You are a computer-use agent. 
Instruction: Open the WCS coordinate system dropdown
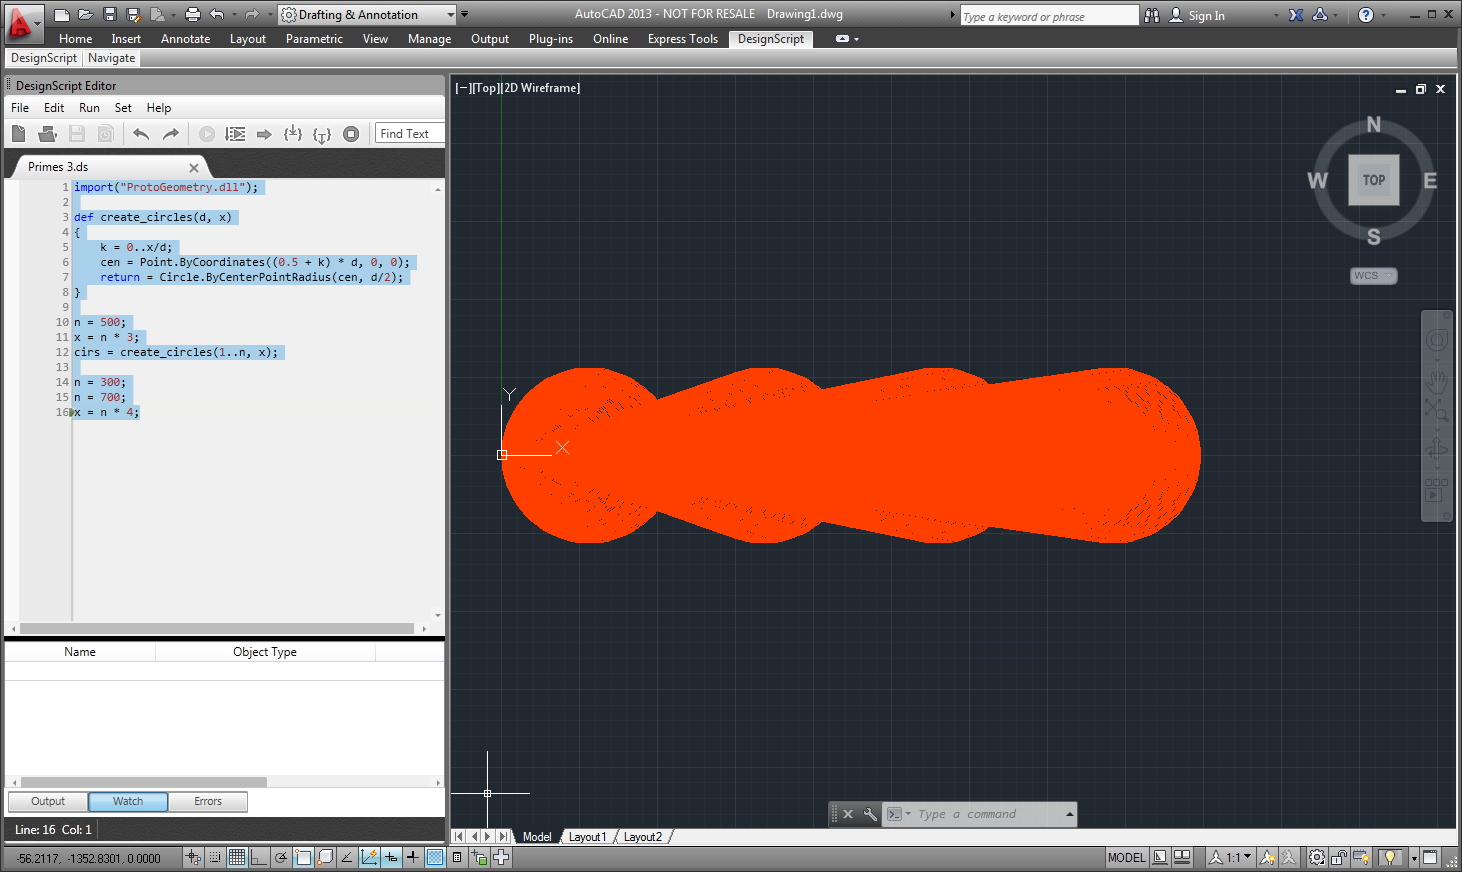tap(1373, 276)
